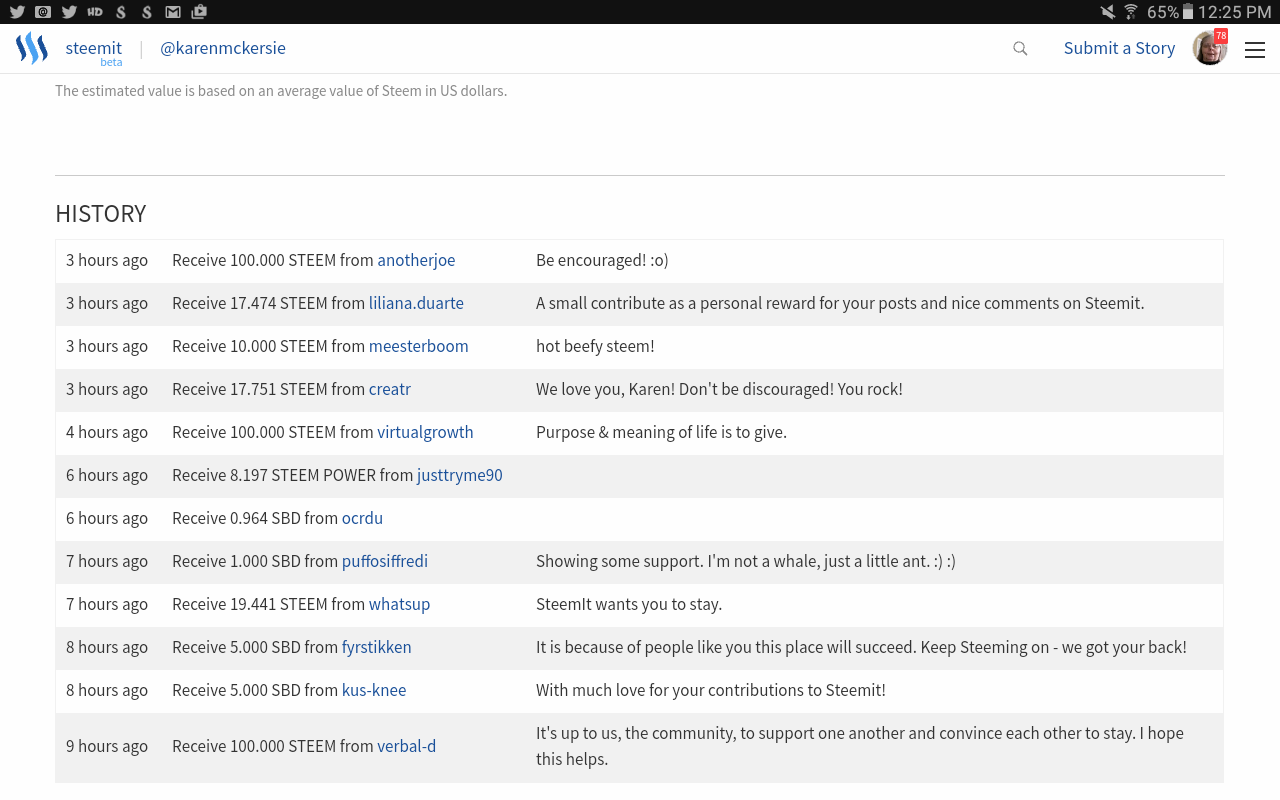Open the hamburger menu icon
This screenshot has width=1280, height=800.
coord(1255,49)
